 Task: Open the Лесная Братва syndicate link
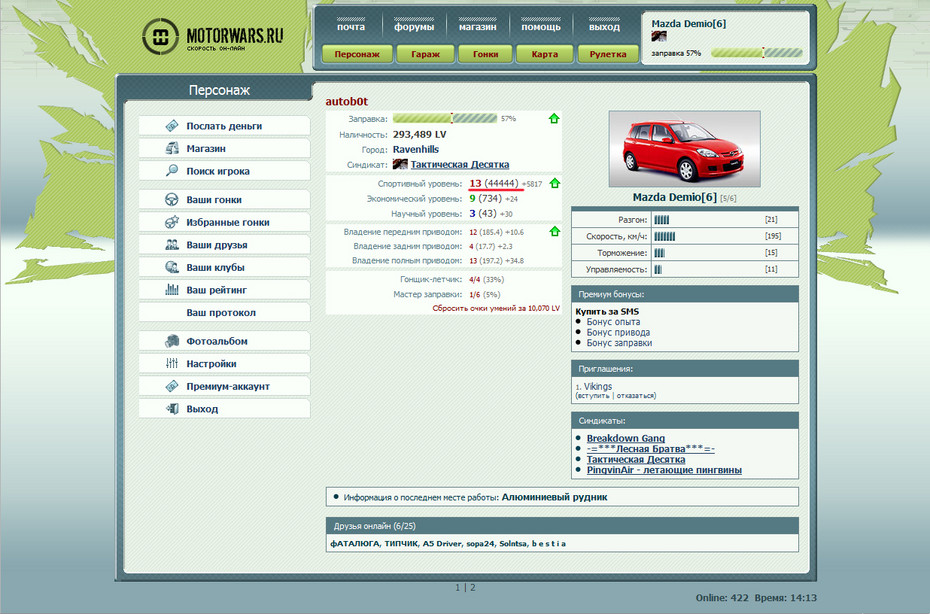point(651,449)
